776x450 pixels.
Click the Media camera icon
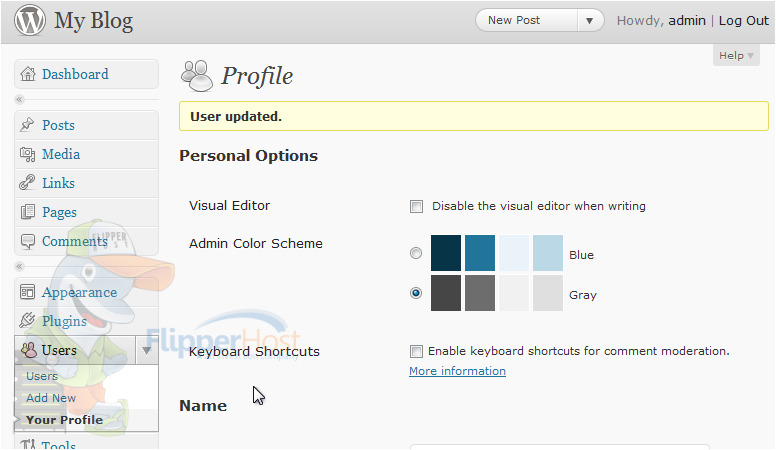tap(27, 154)
